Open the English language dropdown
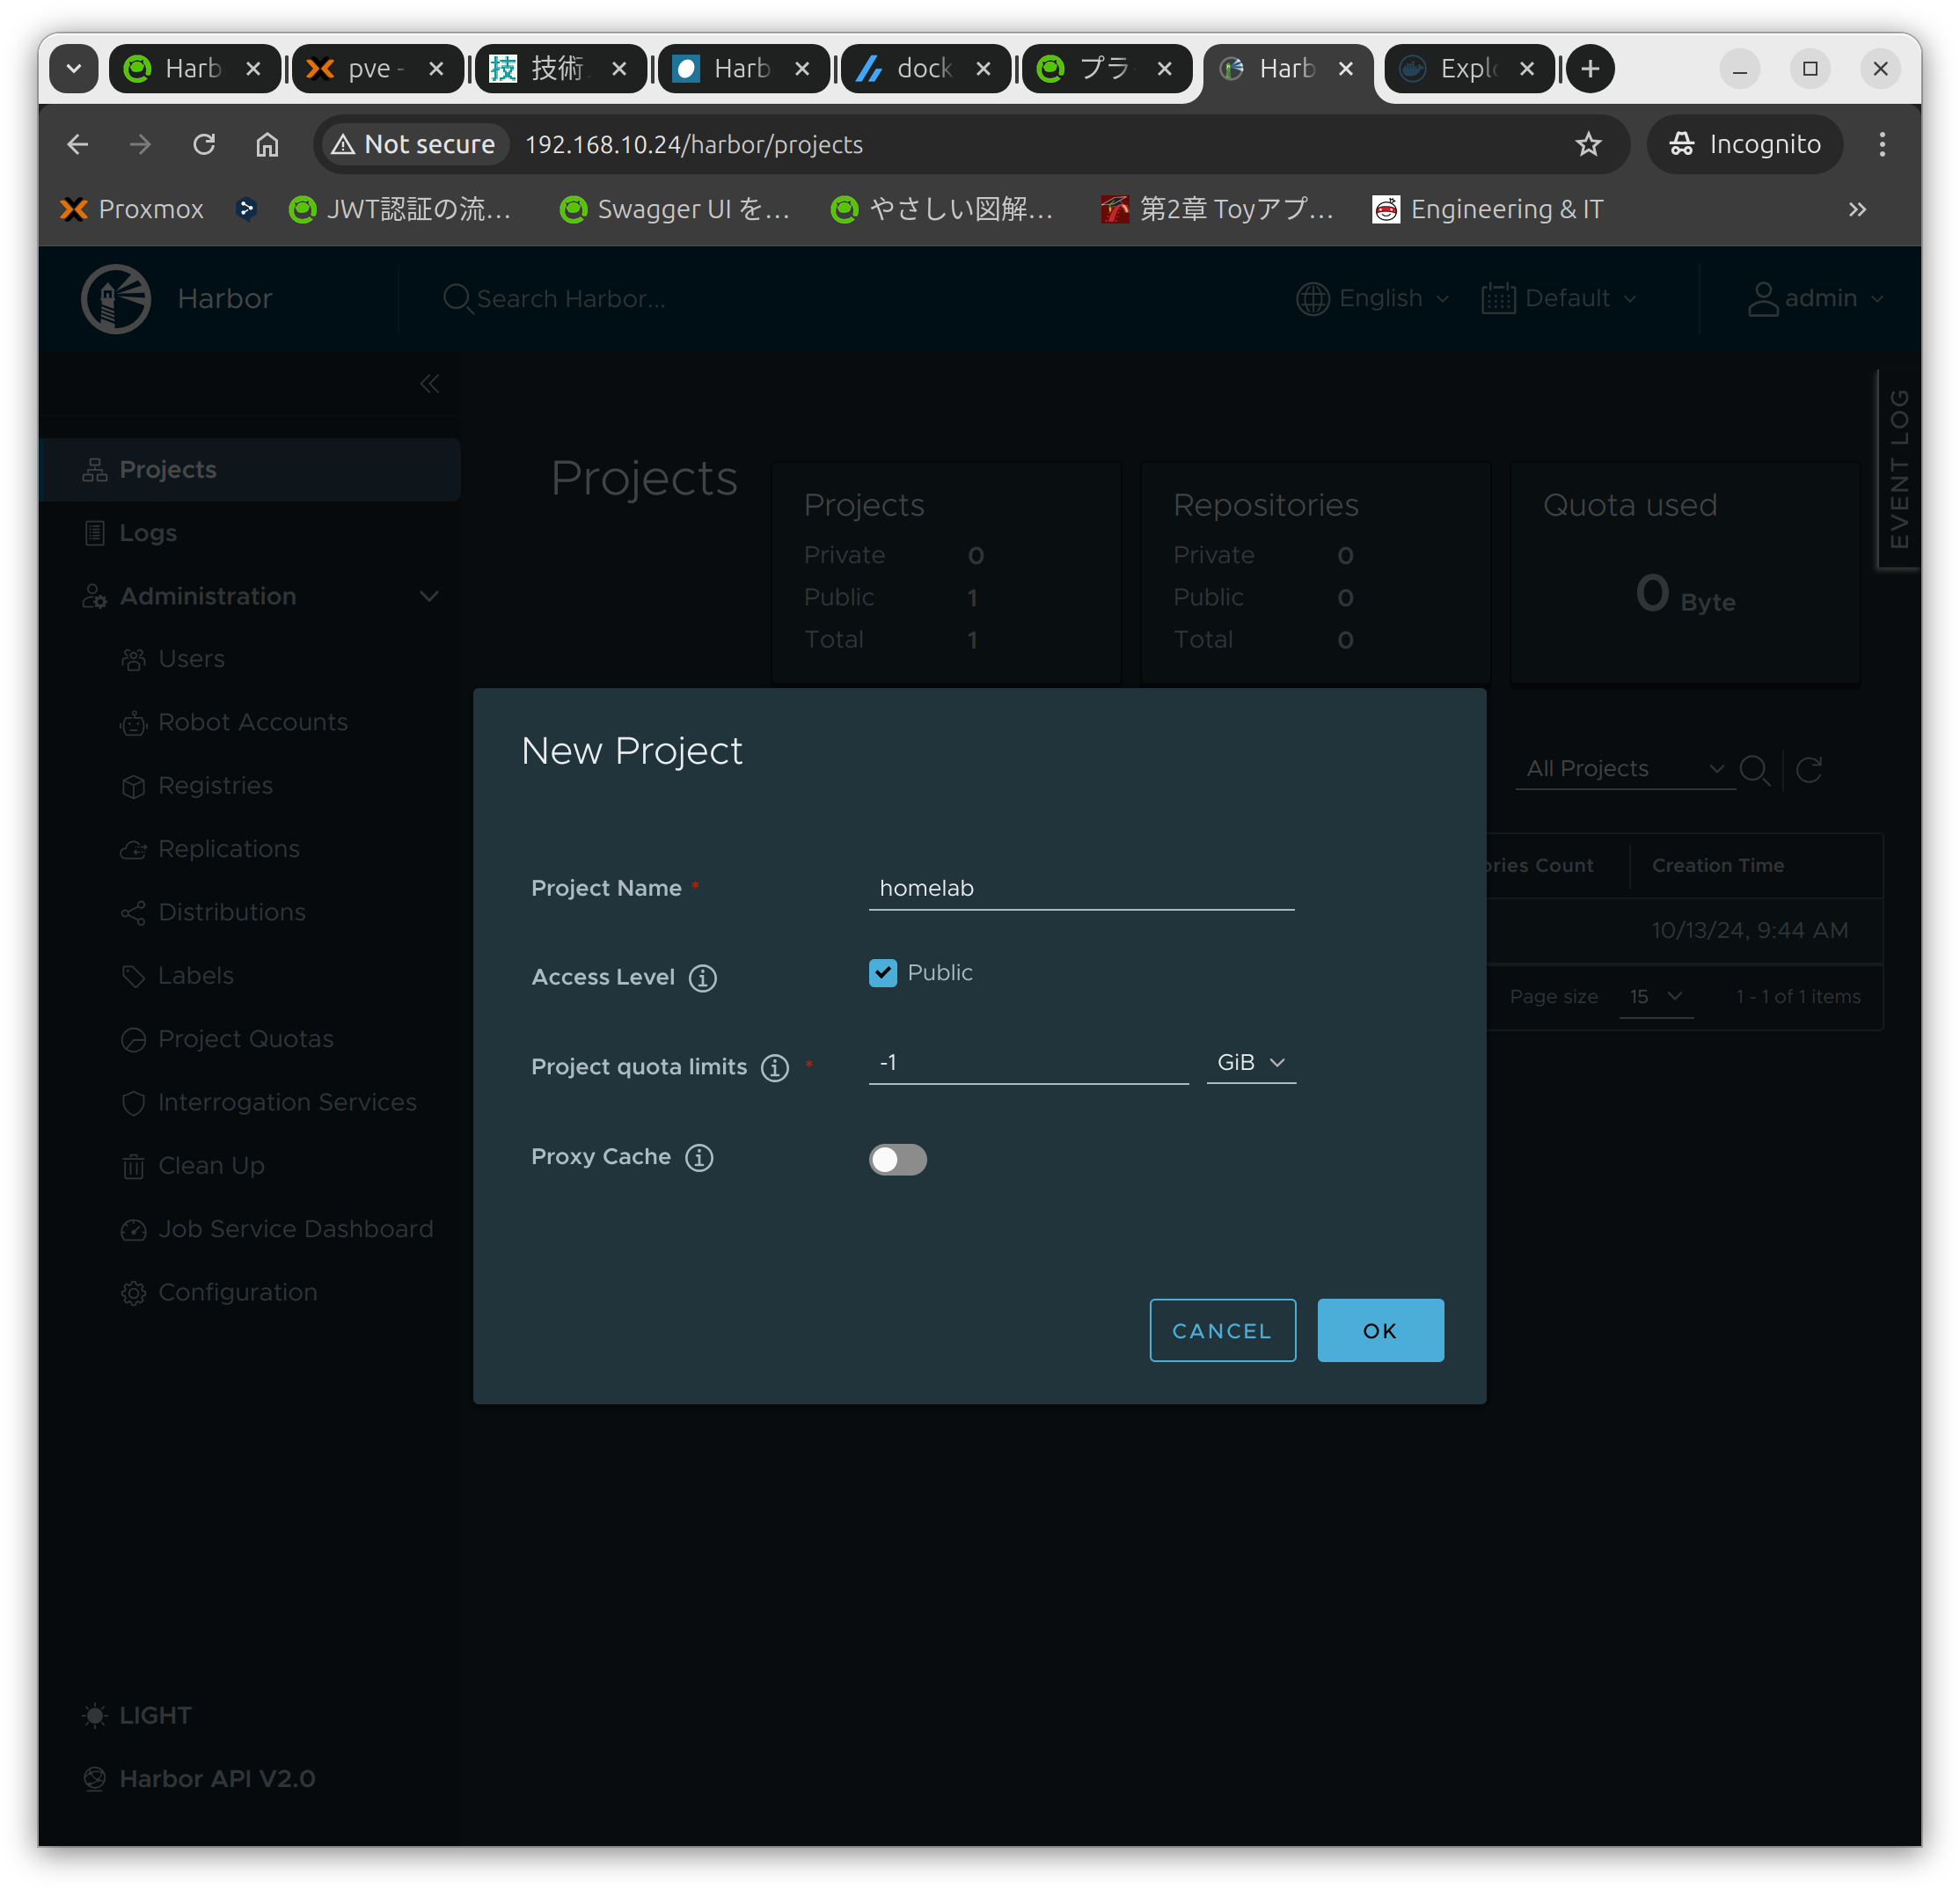 point(1372,298)
